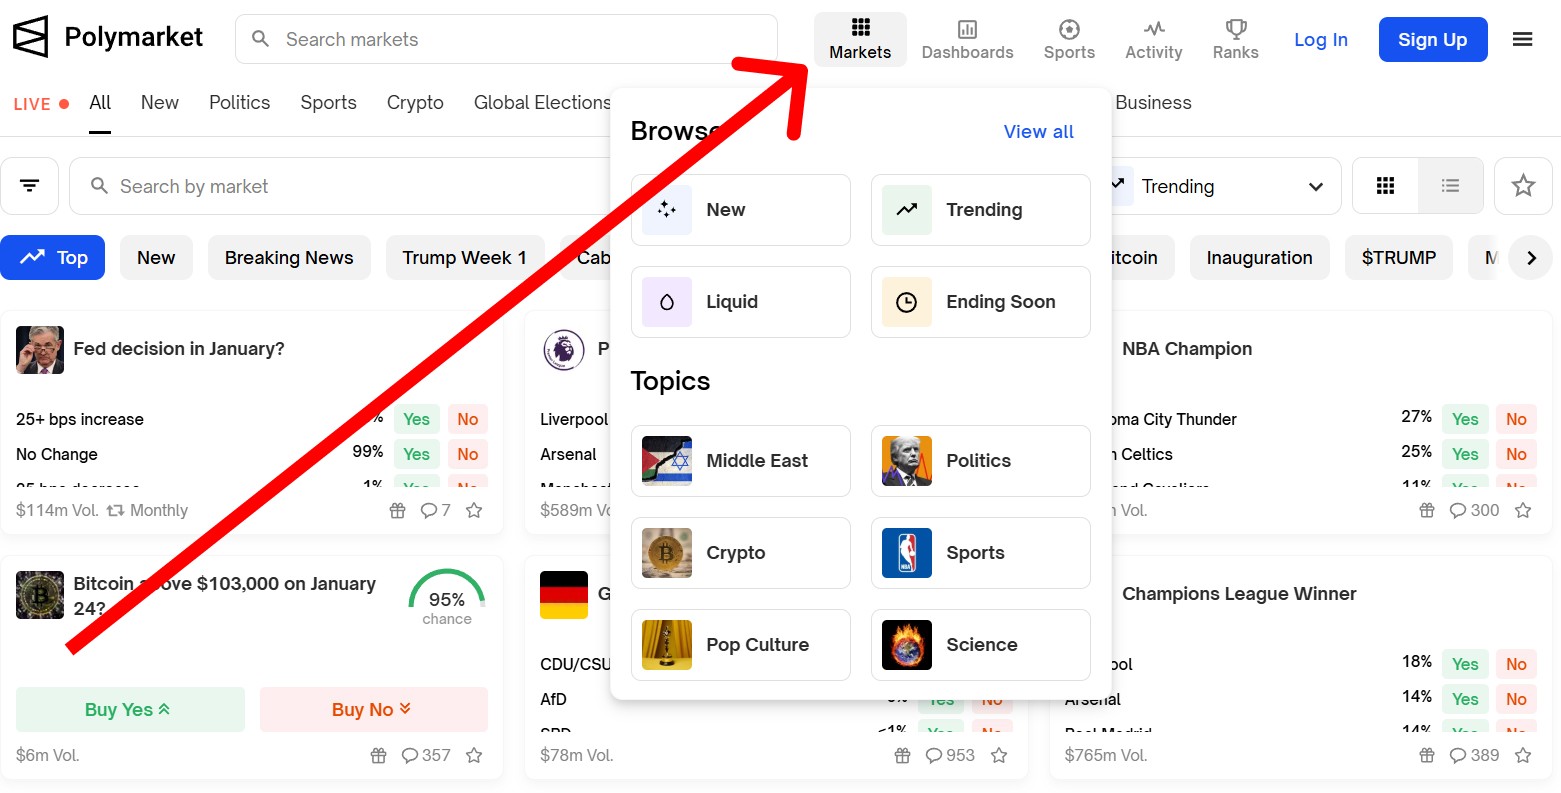1561x793 pixels.
Task: Favorite the Champions League Winner market
Action: click(x=1523, y=756)
